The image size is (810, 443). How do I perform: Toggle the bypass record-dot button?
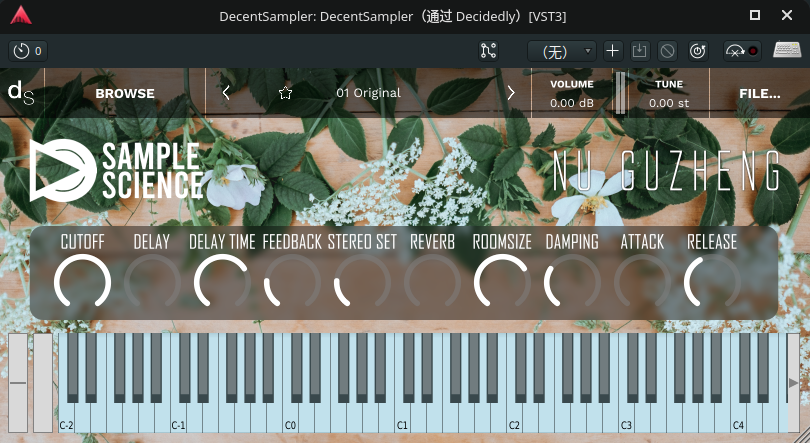[742, 51]
